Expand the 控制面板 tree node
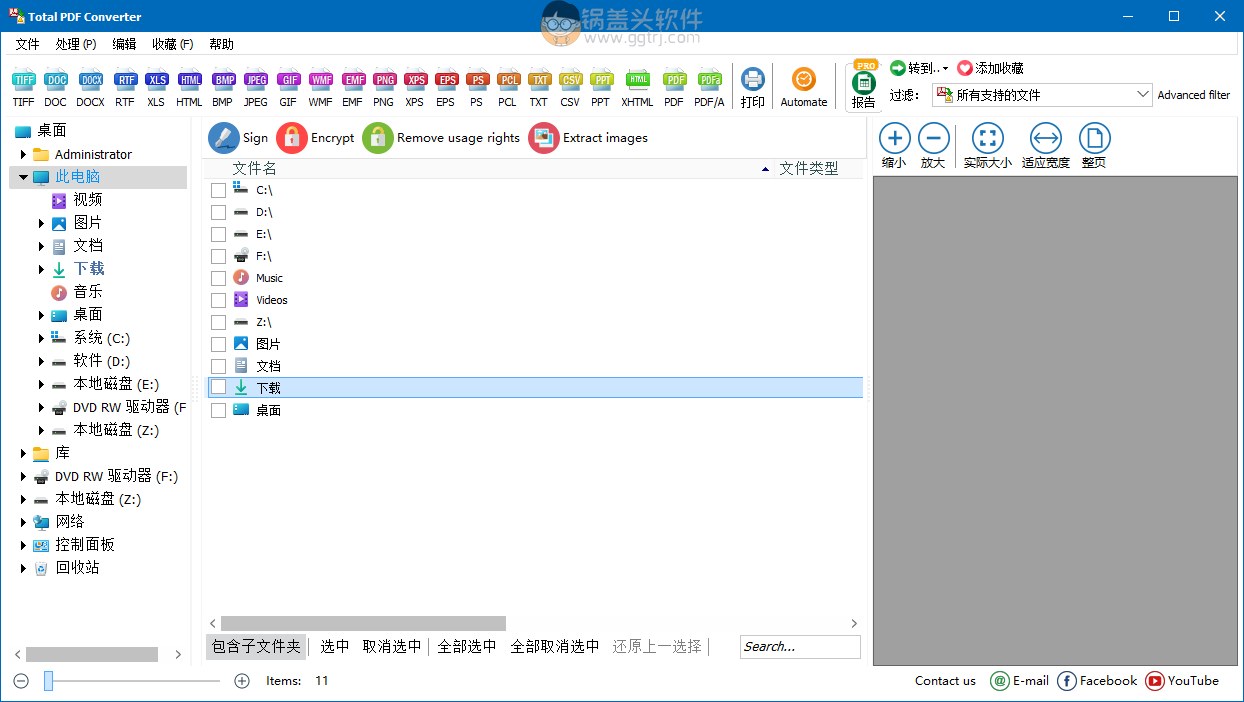 [x=23, y=545]
